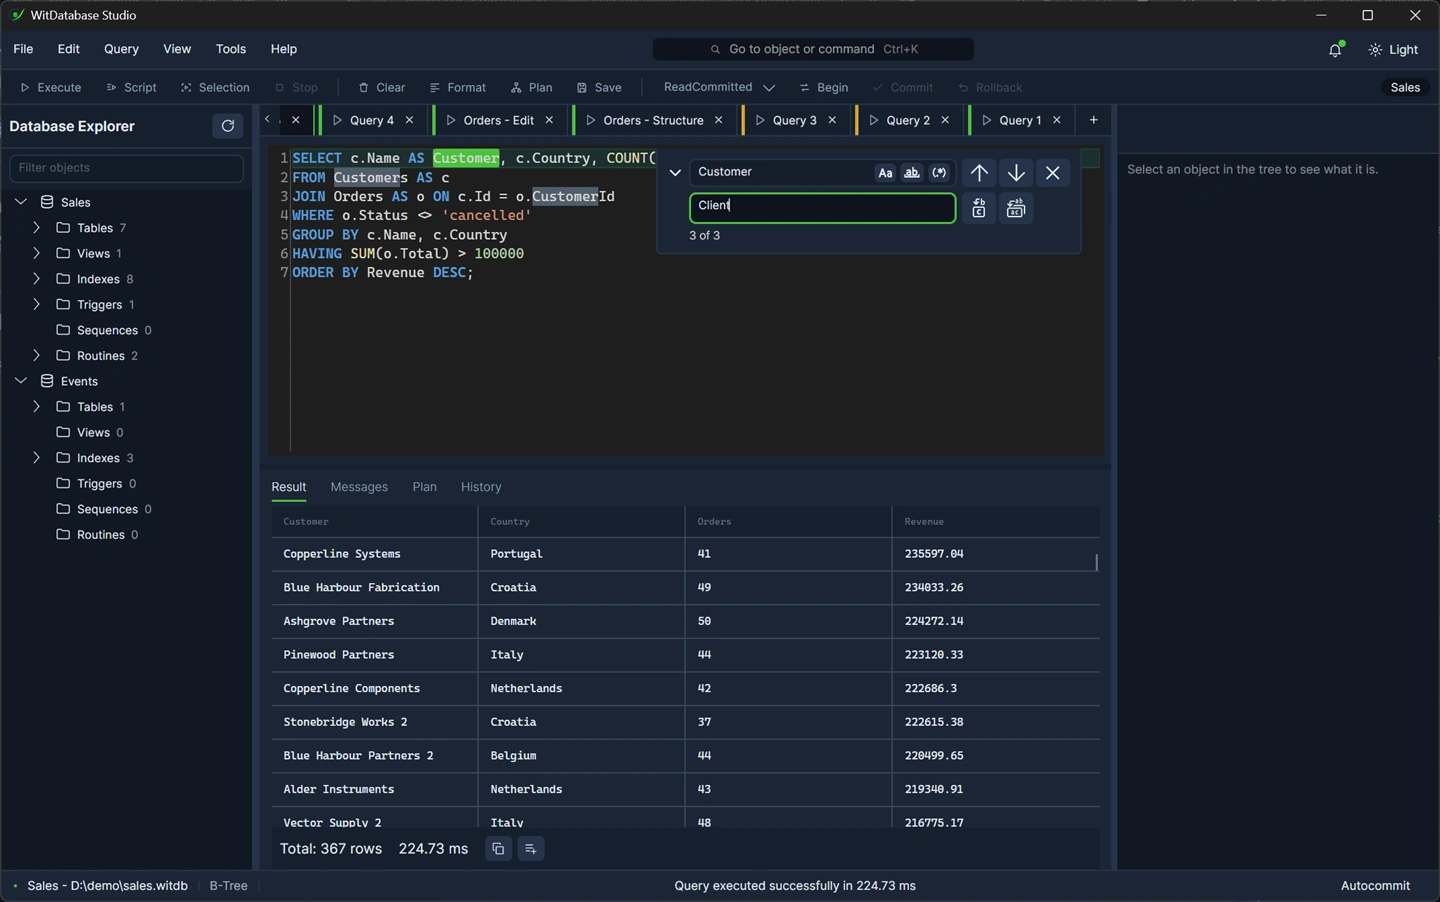The width and height of the screenshot is (1440, 902).
Task: Click the Filter objects field
Action: [126, 168]
